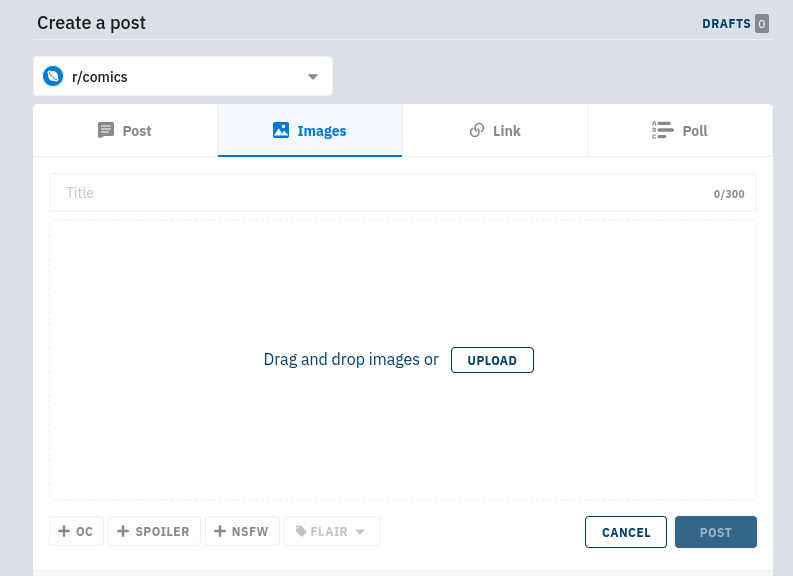Click the "Drag and drop images or" text

(x=351, y=360)
